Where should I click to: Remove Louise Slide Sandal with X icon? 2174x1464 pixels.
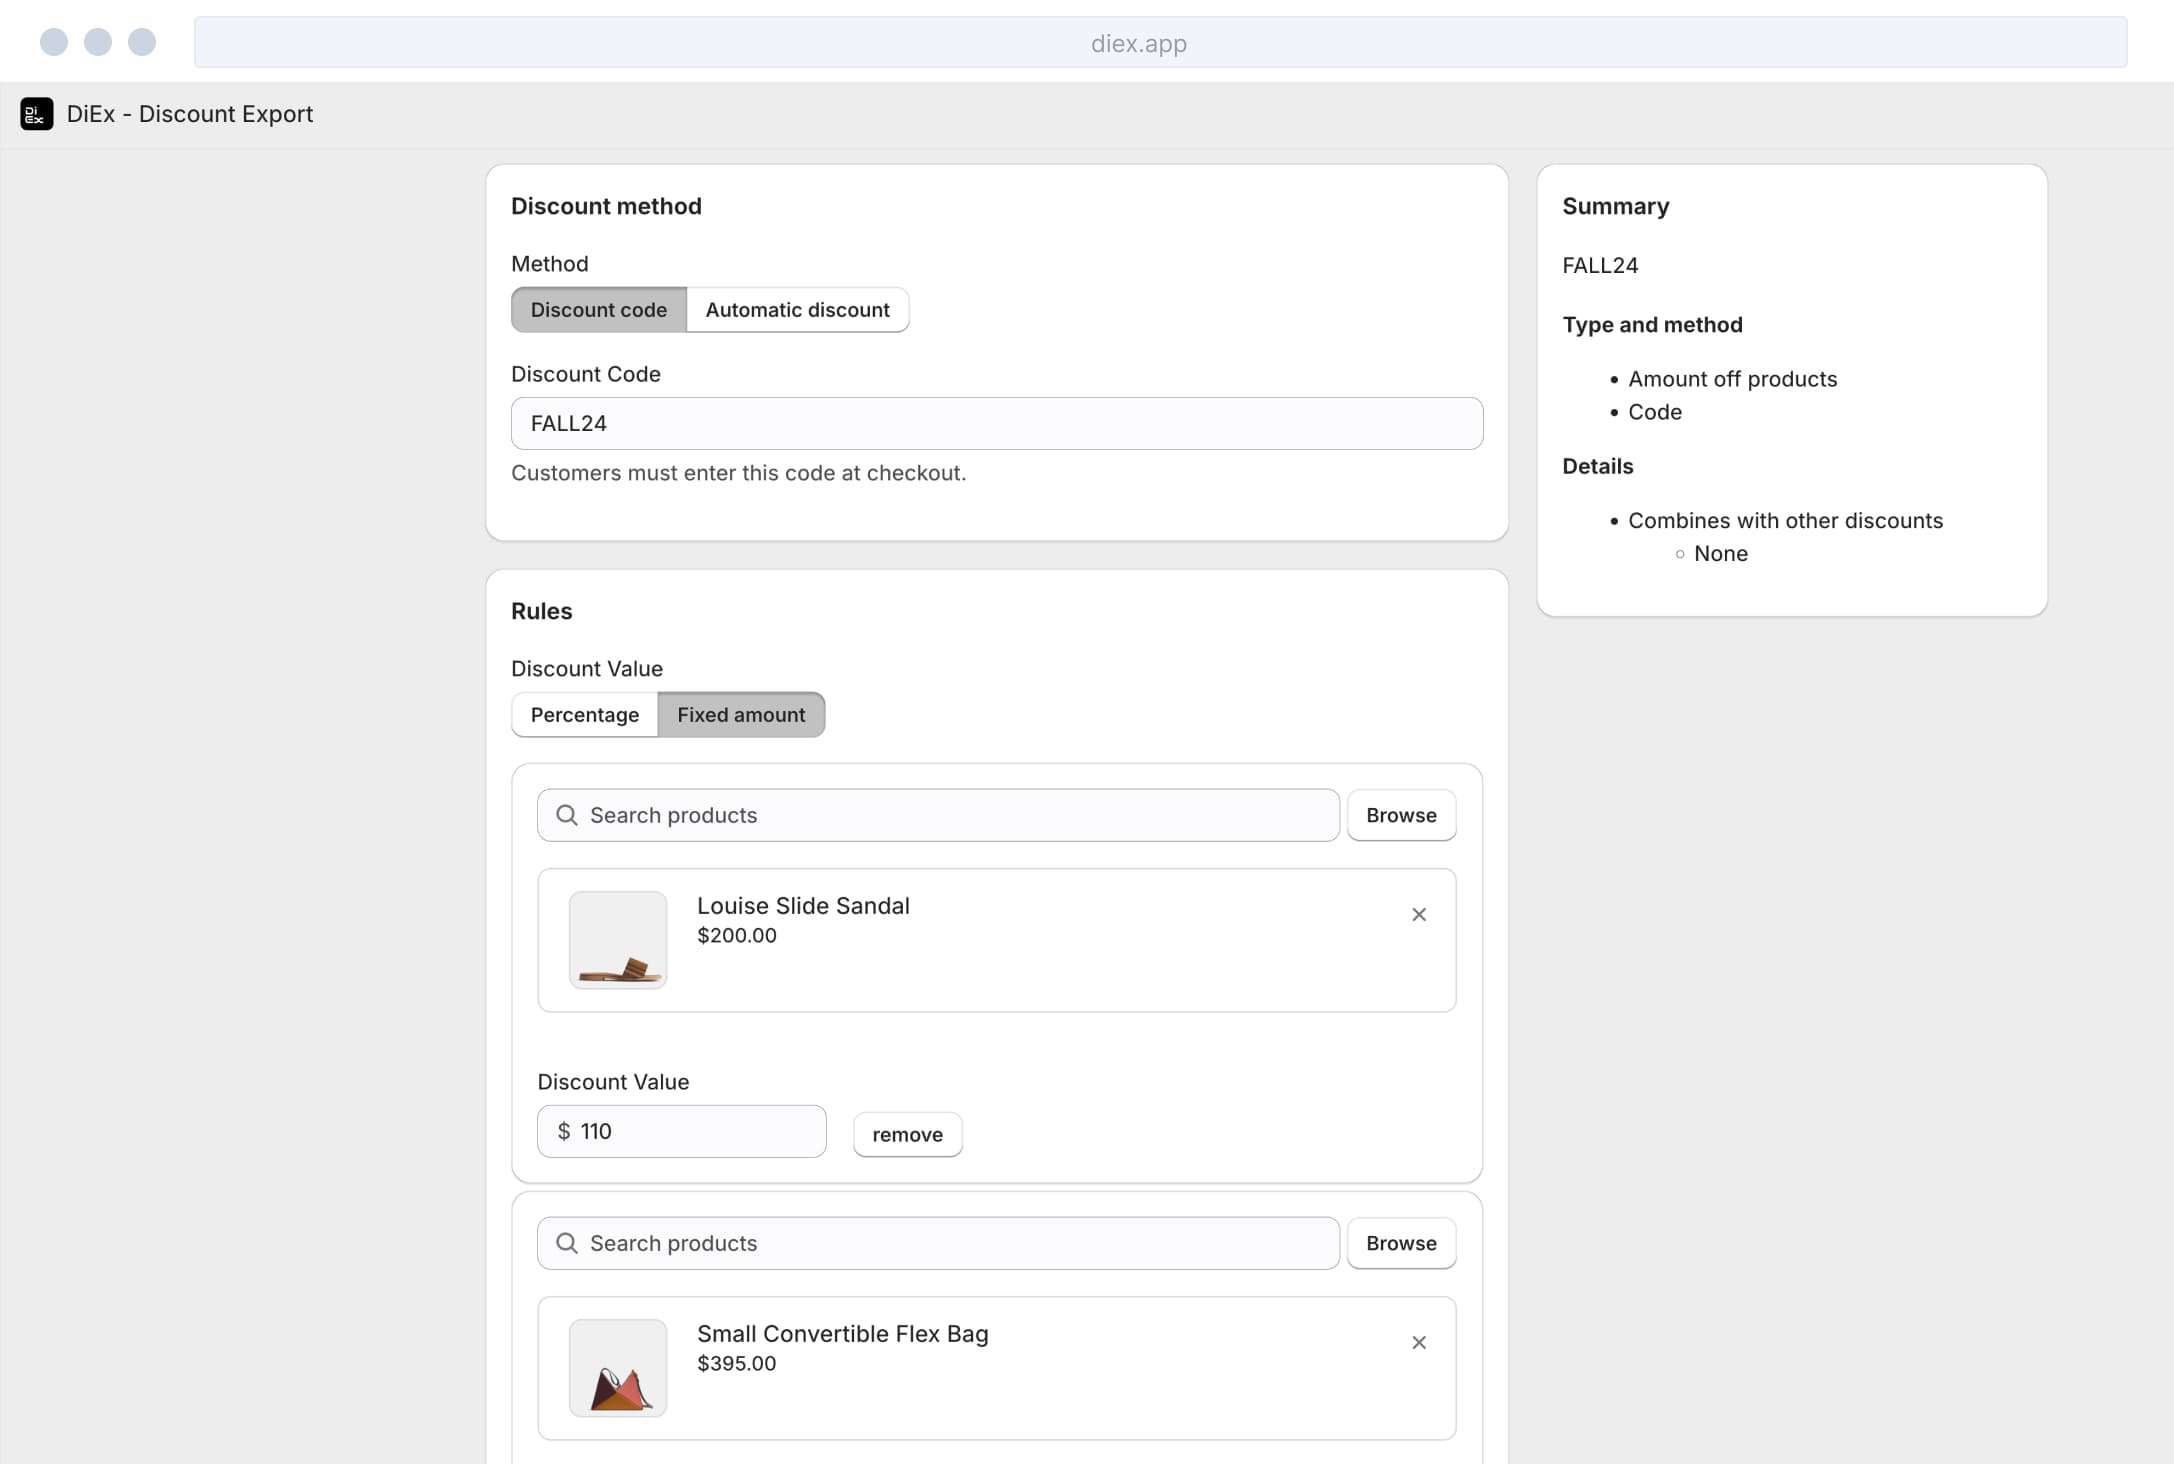click(x=1418, y=914)
